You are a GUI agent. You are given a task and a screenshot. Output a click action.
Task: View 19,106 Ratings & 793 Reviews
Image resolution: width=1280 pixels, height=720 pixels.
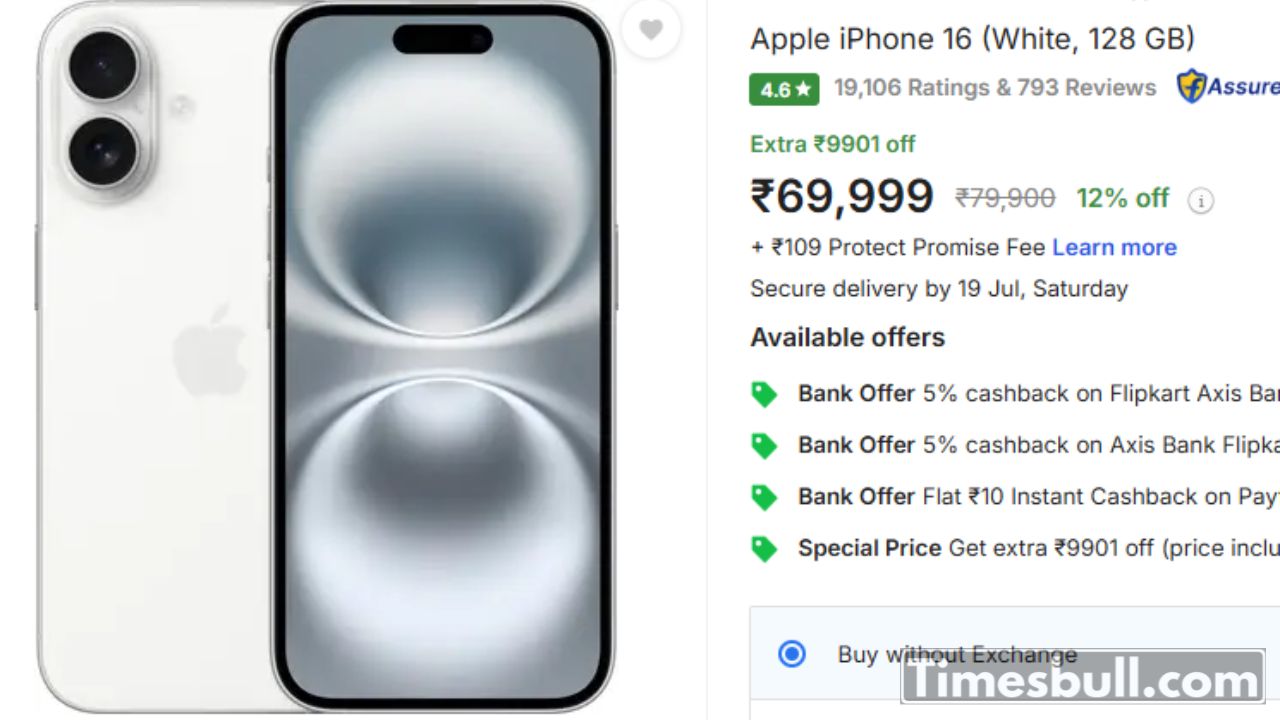click(x=995, y=88)
